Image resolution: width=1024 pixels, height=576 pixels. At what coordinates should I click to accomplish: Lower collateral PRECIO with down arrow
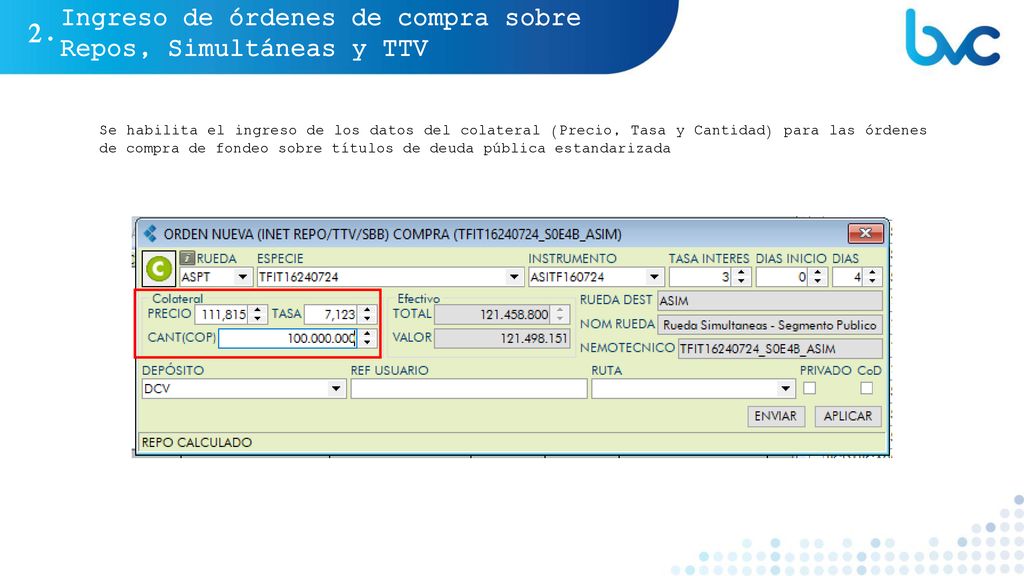[258, 319]
